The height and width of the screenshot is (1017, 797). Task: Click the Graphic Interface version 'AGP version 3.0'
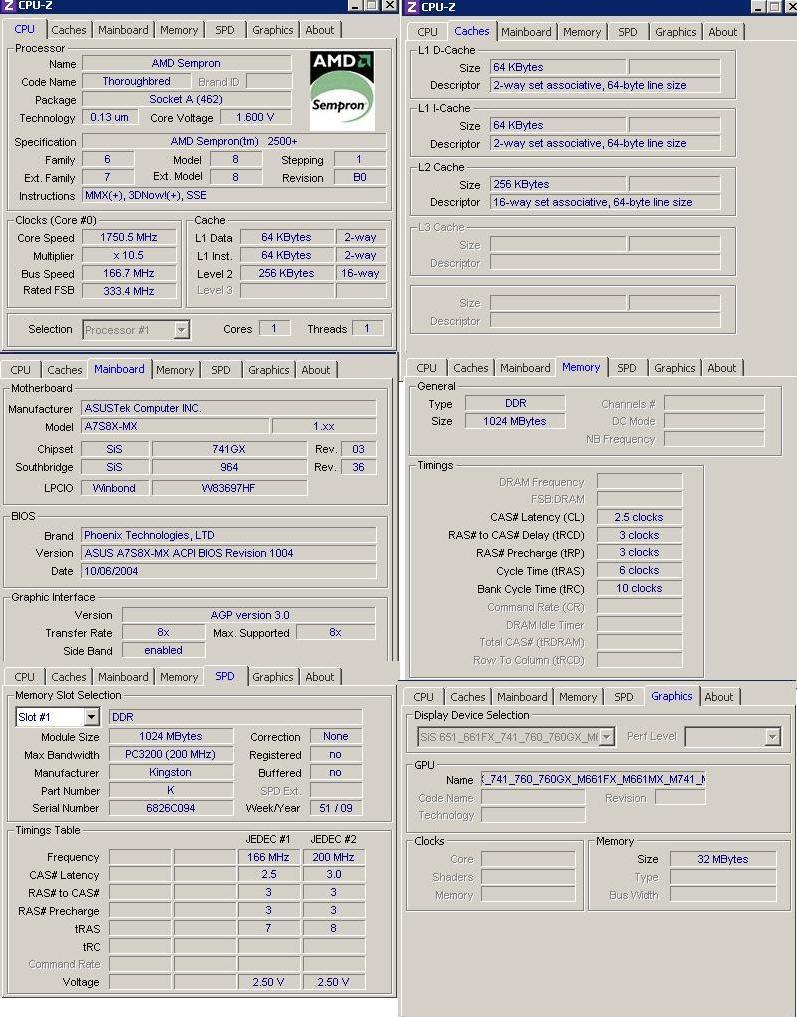(x=249, y=615)
